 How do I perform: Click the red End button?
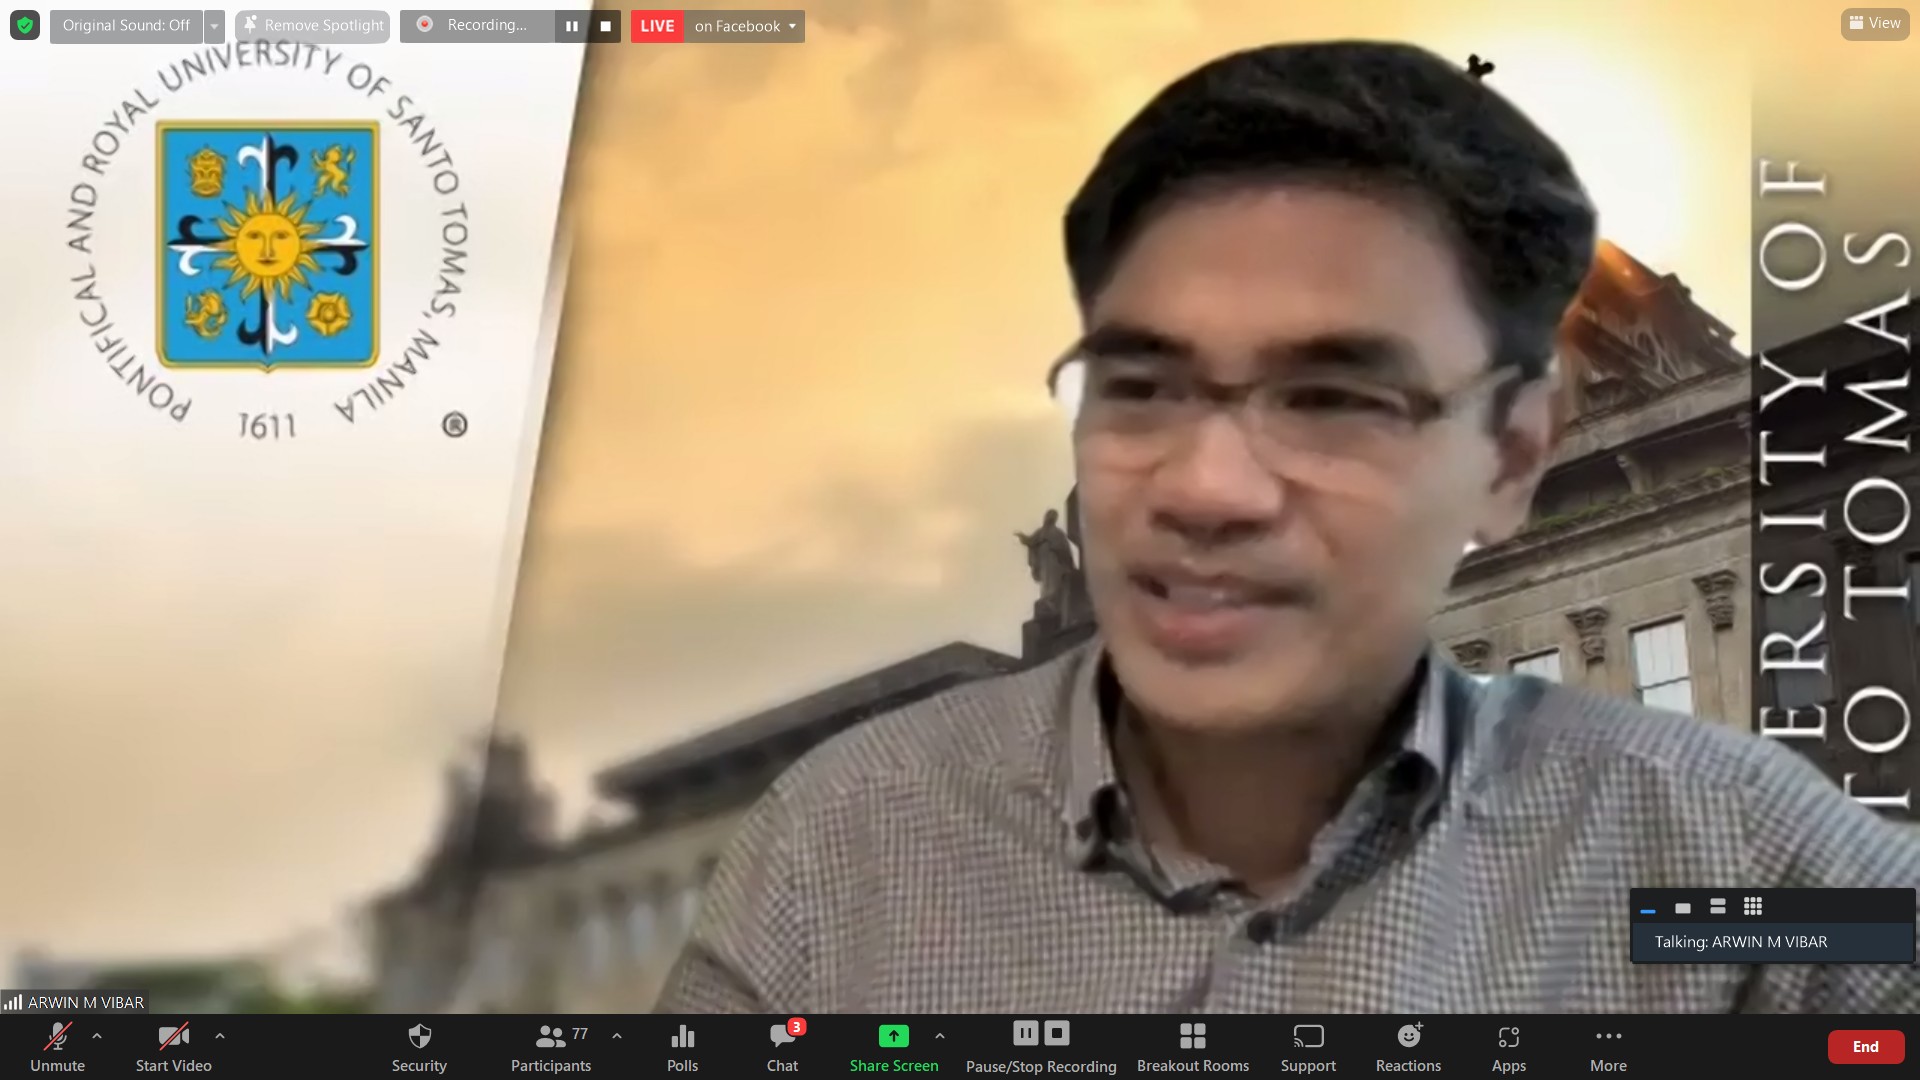point(1865,1046)
